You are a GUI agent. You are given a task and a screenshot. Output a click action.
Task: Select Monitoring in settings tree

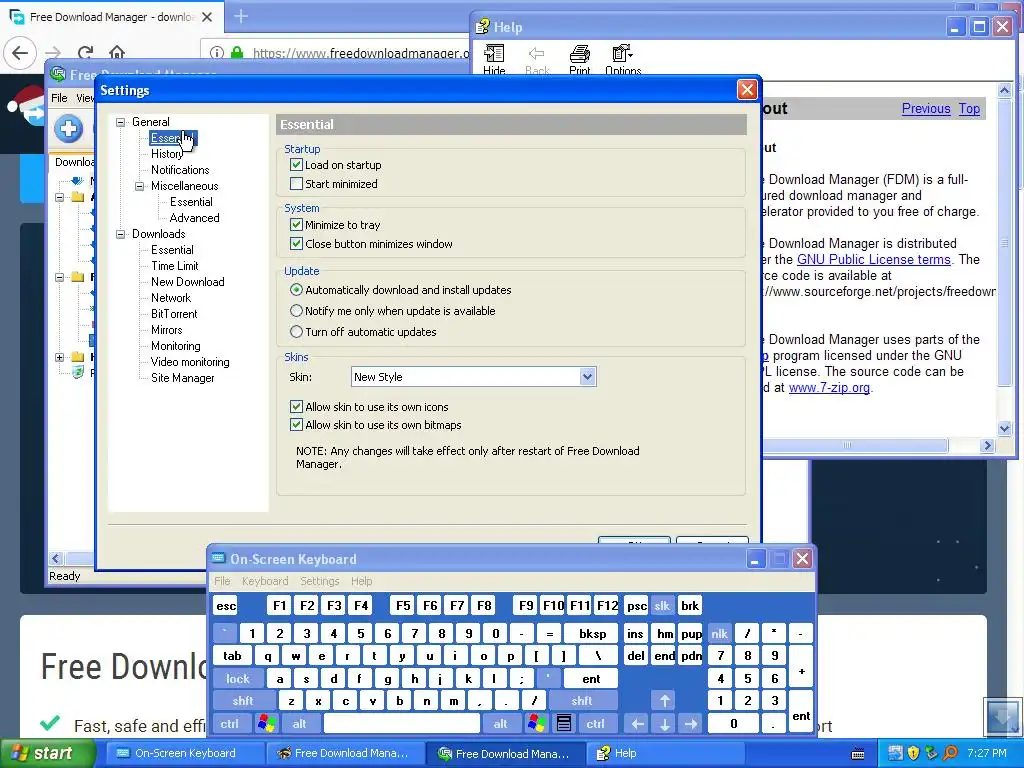[176, 346]
